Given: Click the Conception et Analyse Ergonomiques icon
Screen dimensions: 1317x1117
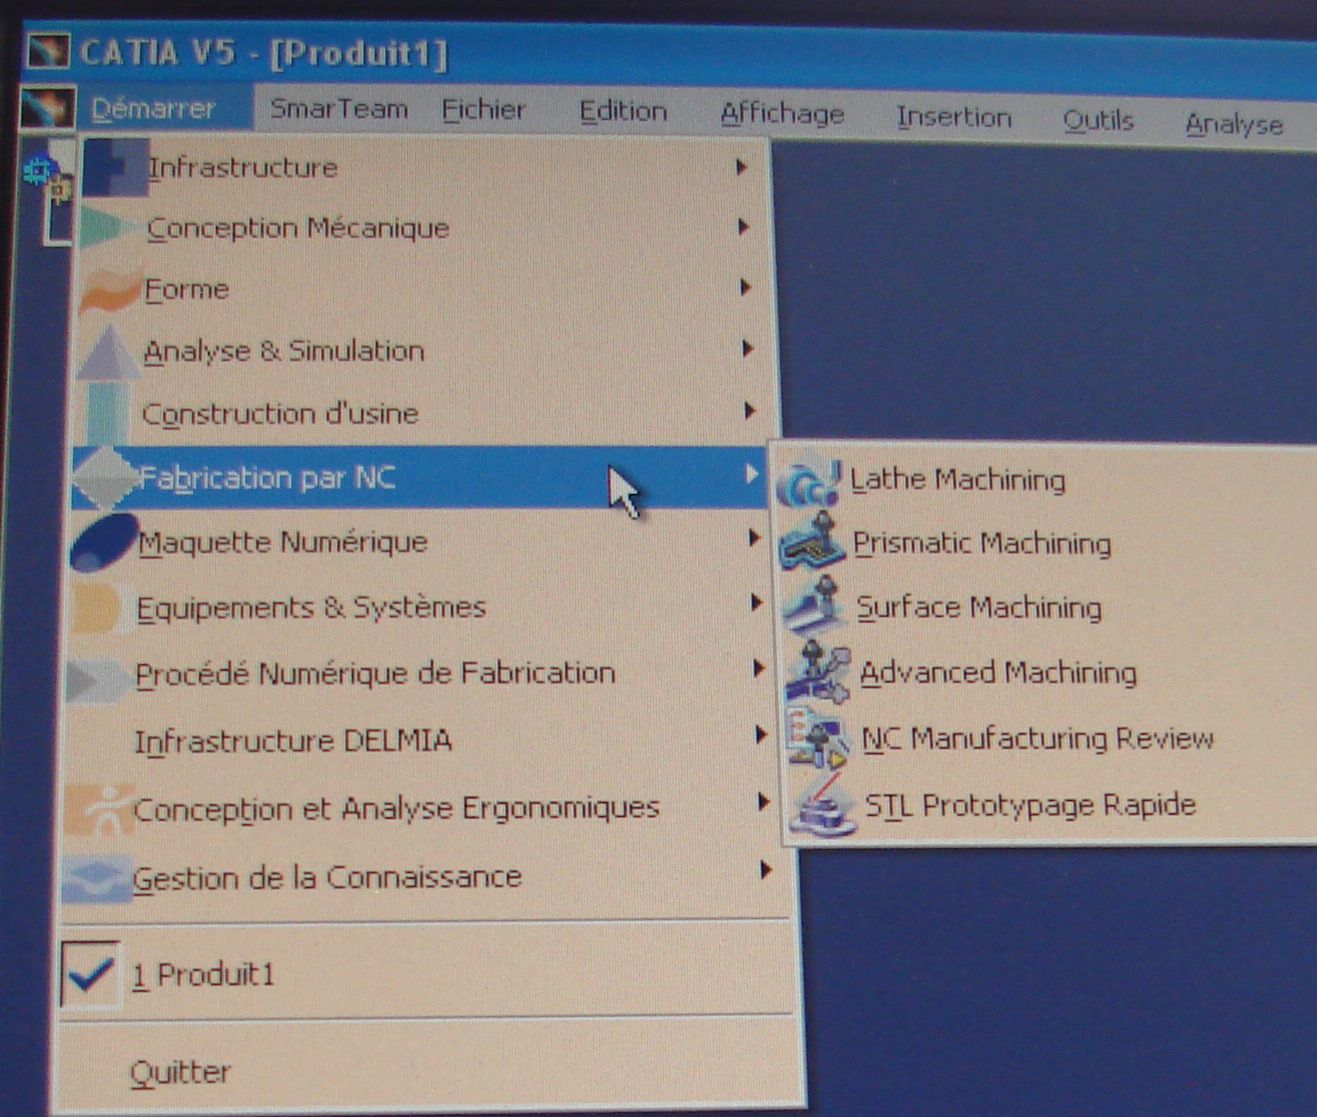Looking at the screenshot, I should (98, 809).
